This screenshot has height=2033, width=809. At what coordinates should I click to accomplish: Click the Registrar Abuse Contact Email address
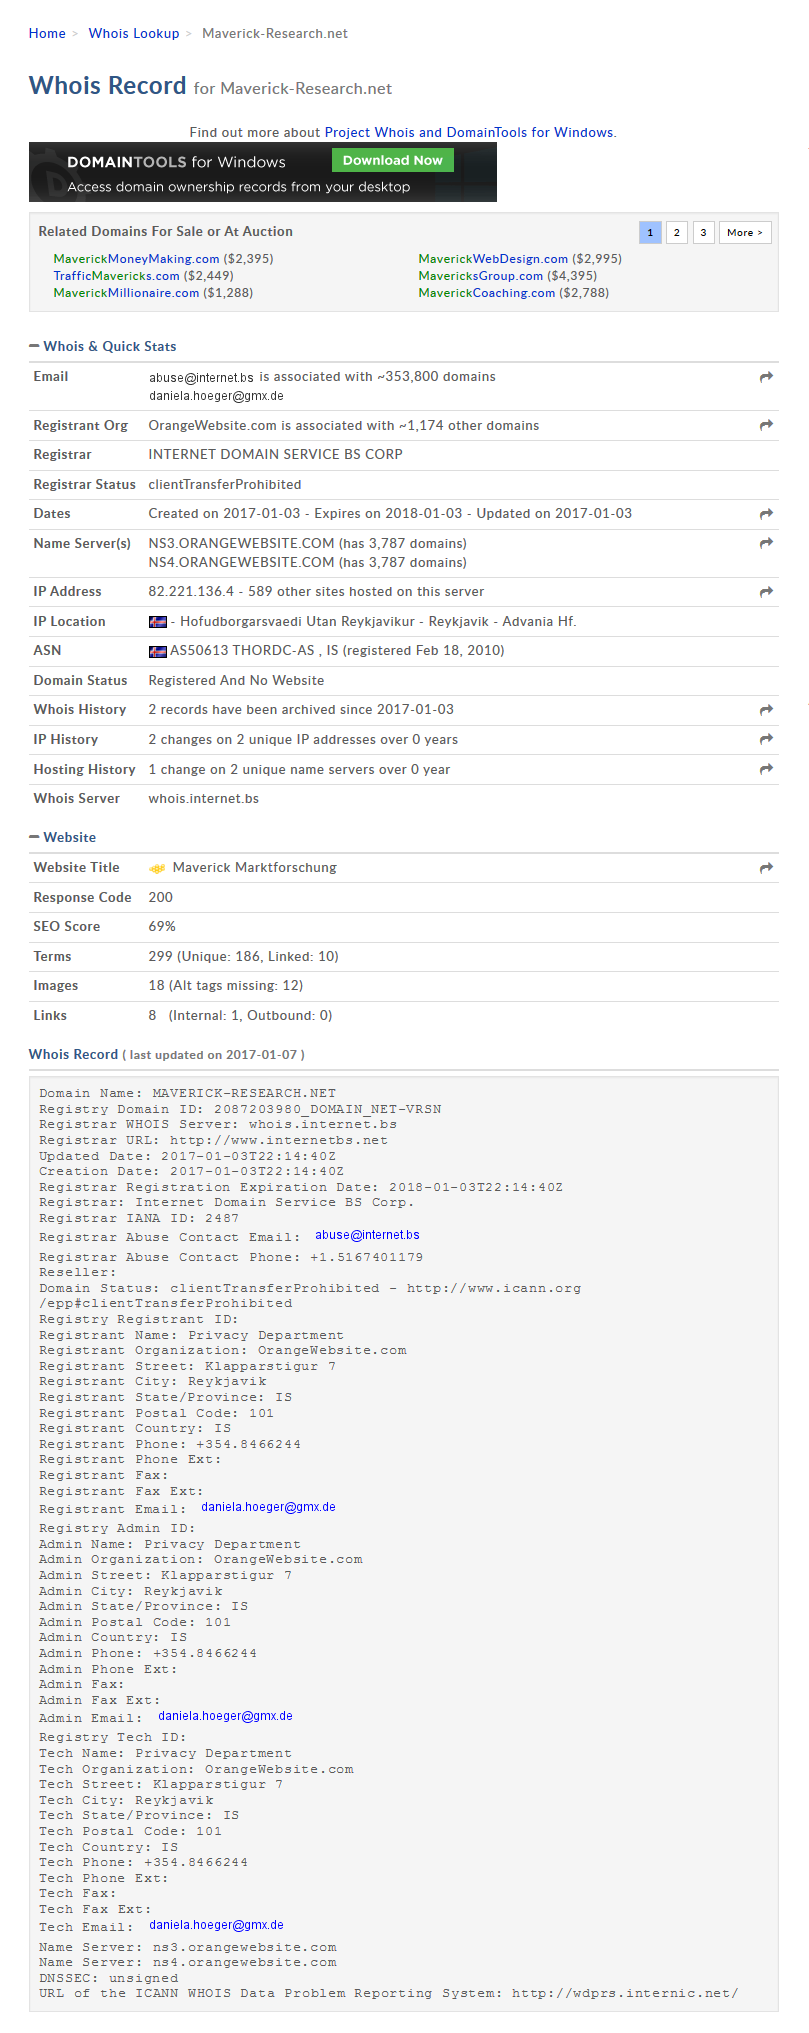[367, 1235]
